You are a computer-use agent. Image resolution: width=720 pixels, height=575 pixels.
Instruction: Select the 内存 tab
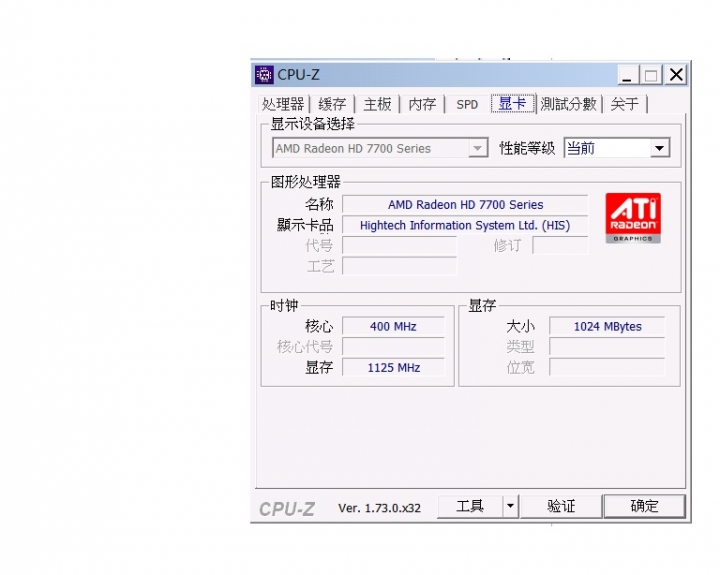[422, 104]
